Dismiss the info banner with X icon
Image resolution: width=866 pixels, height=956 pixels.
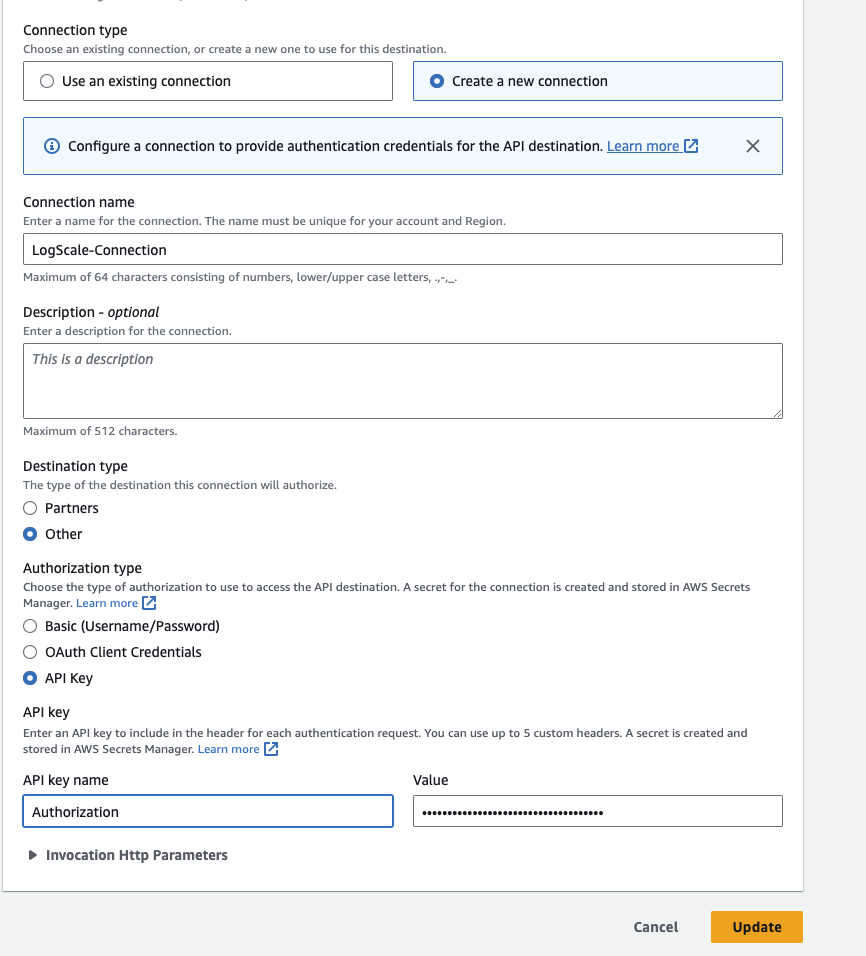click(x=753, y=146)
